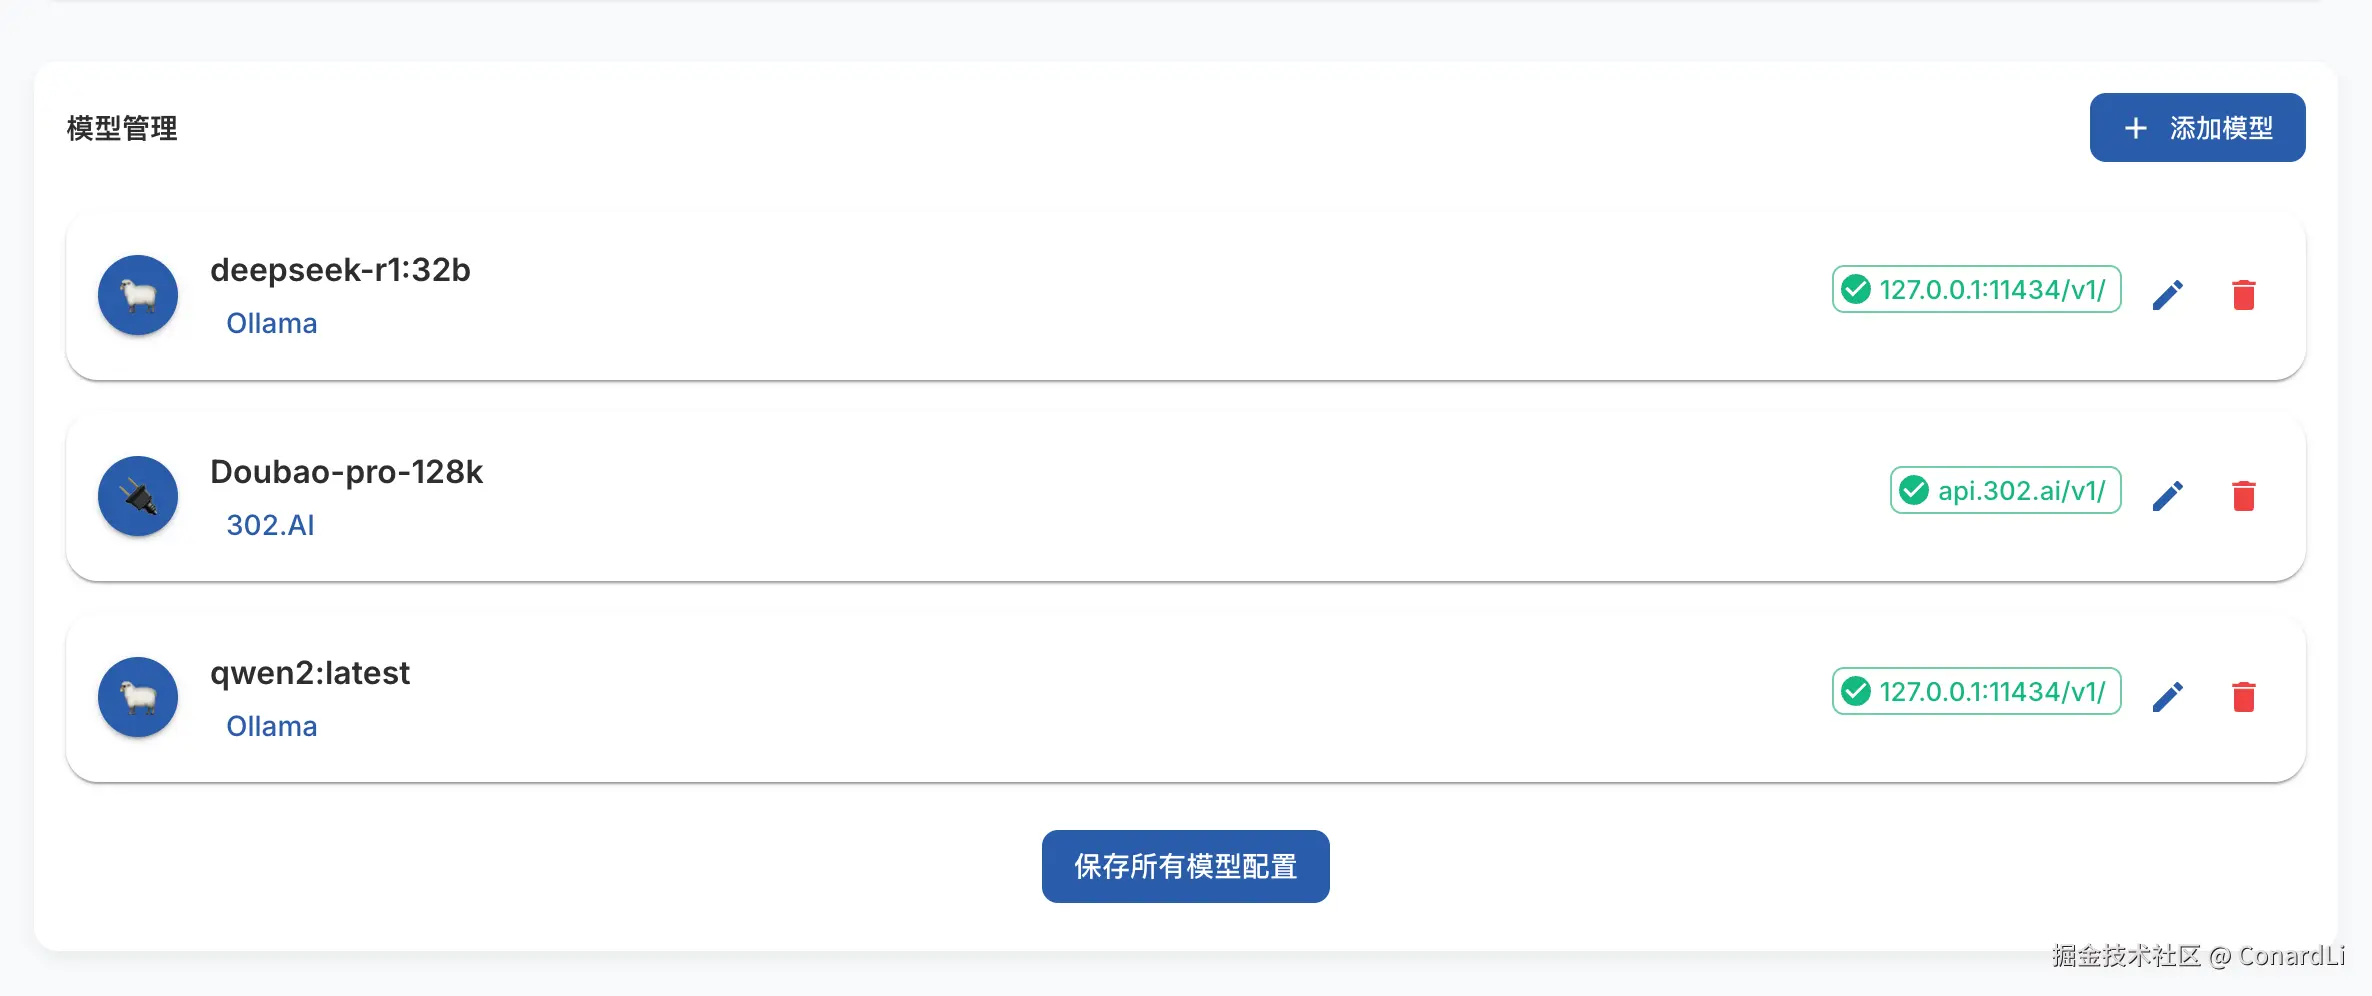Image resolution: width=2372 pixels, height=996 pixels.
Task: Edit the Doubao-pro-128k model
Action: click(2167, 496)
